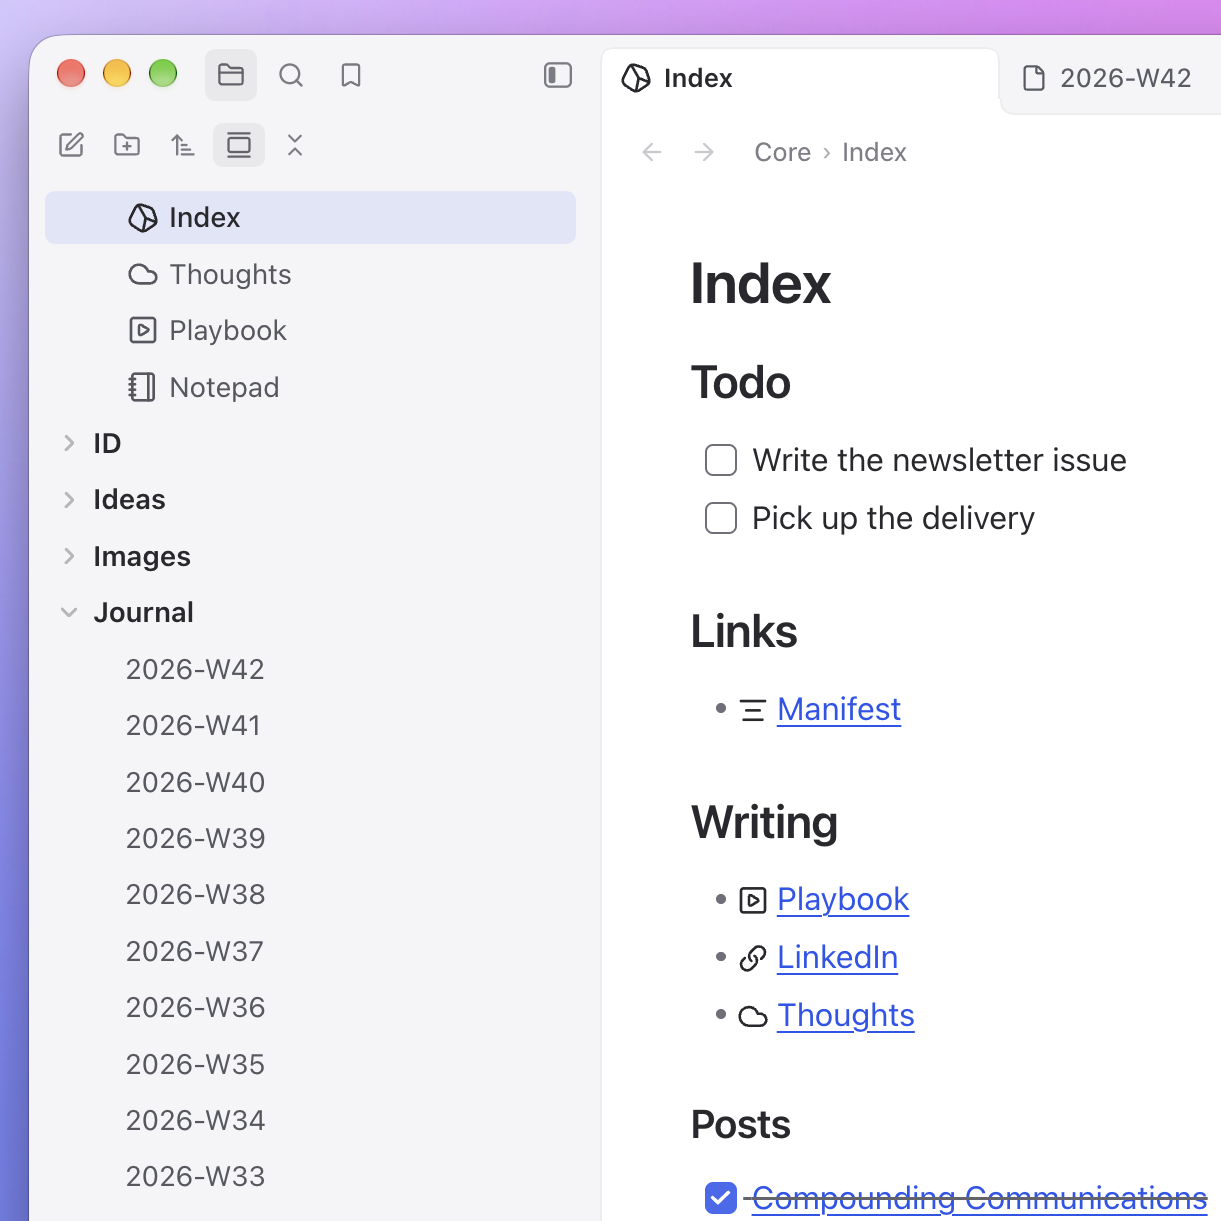Collapse the Journal folder
The width and height of the screenshot is (1221, 1221).
pos(69,612)
